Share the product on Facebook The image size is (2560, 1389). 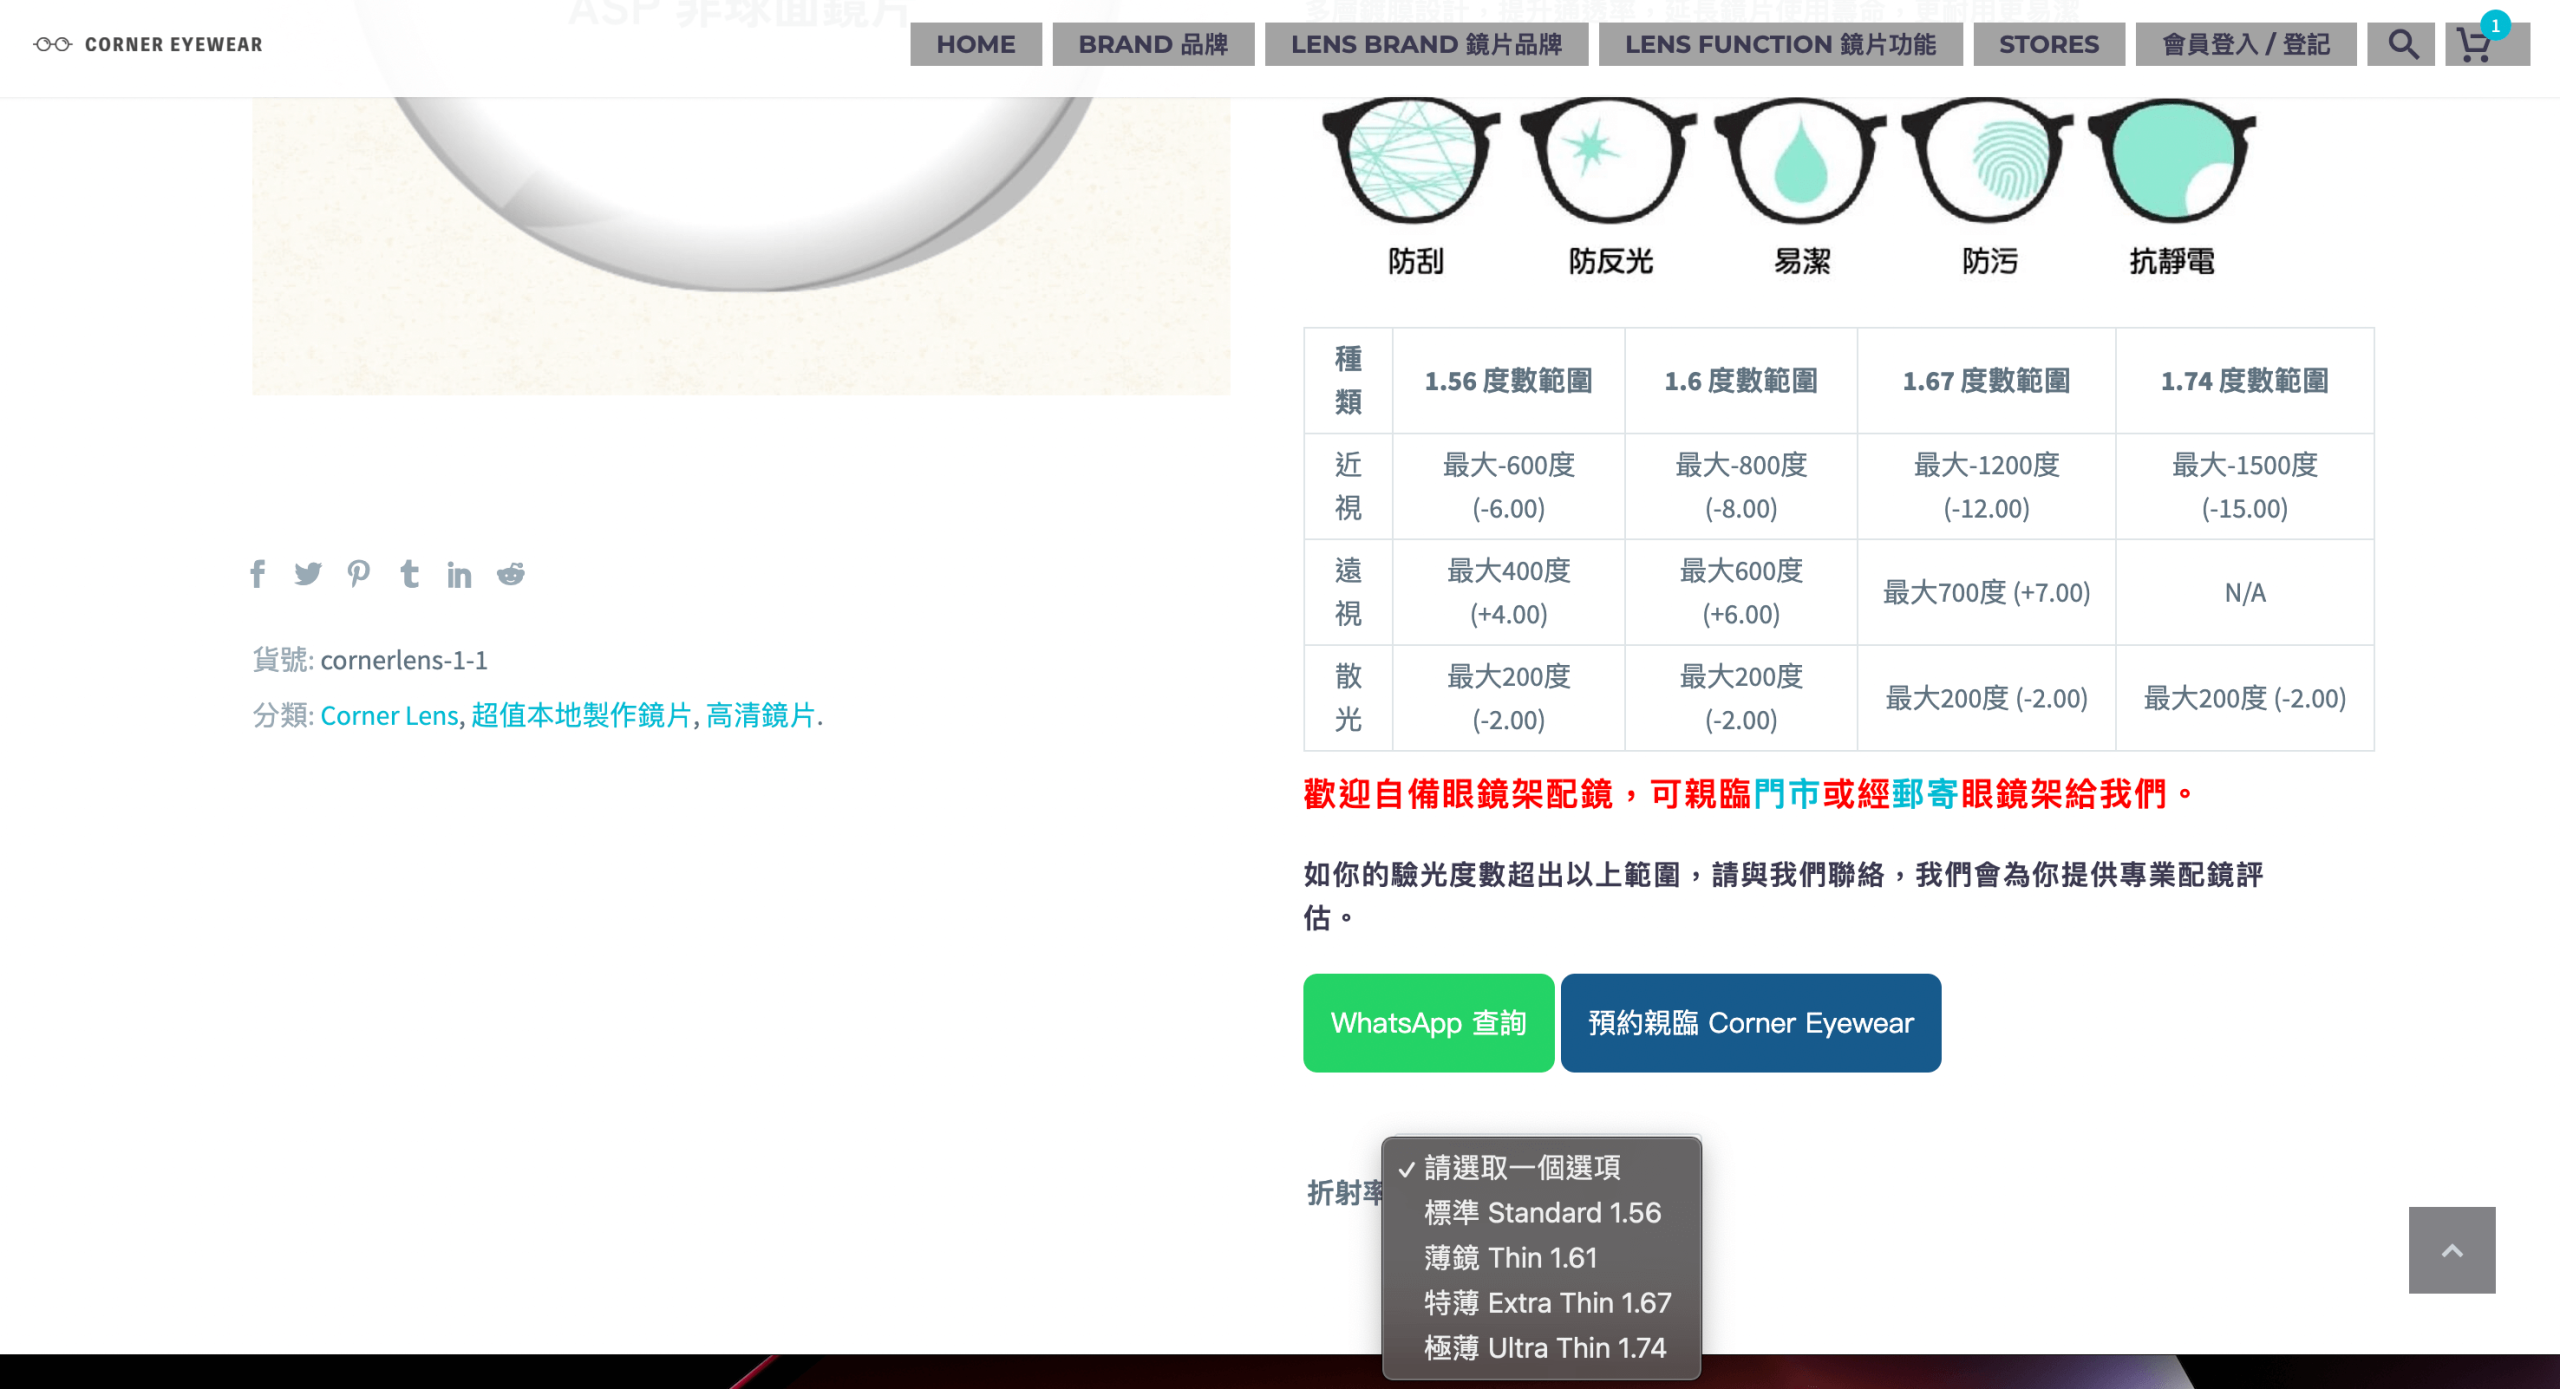[257, 574]
